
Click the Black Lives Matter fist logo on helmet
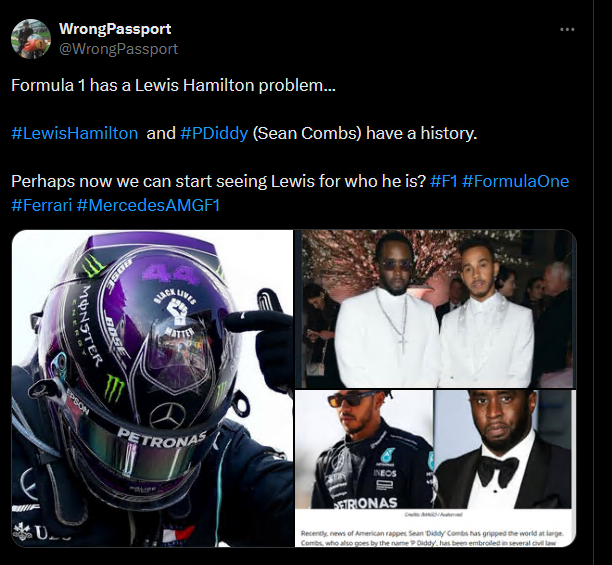tap(176, 310)
